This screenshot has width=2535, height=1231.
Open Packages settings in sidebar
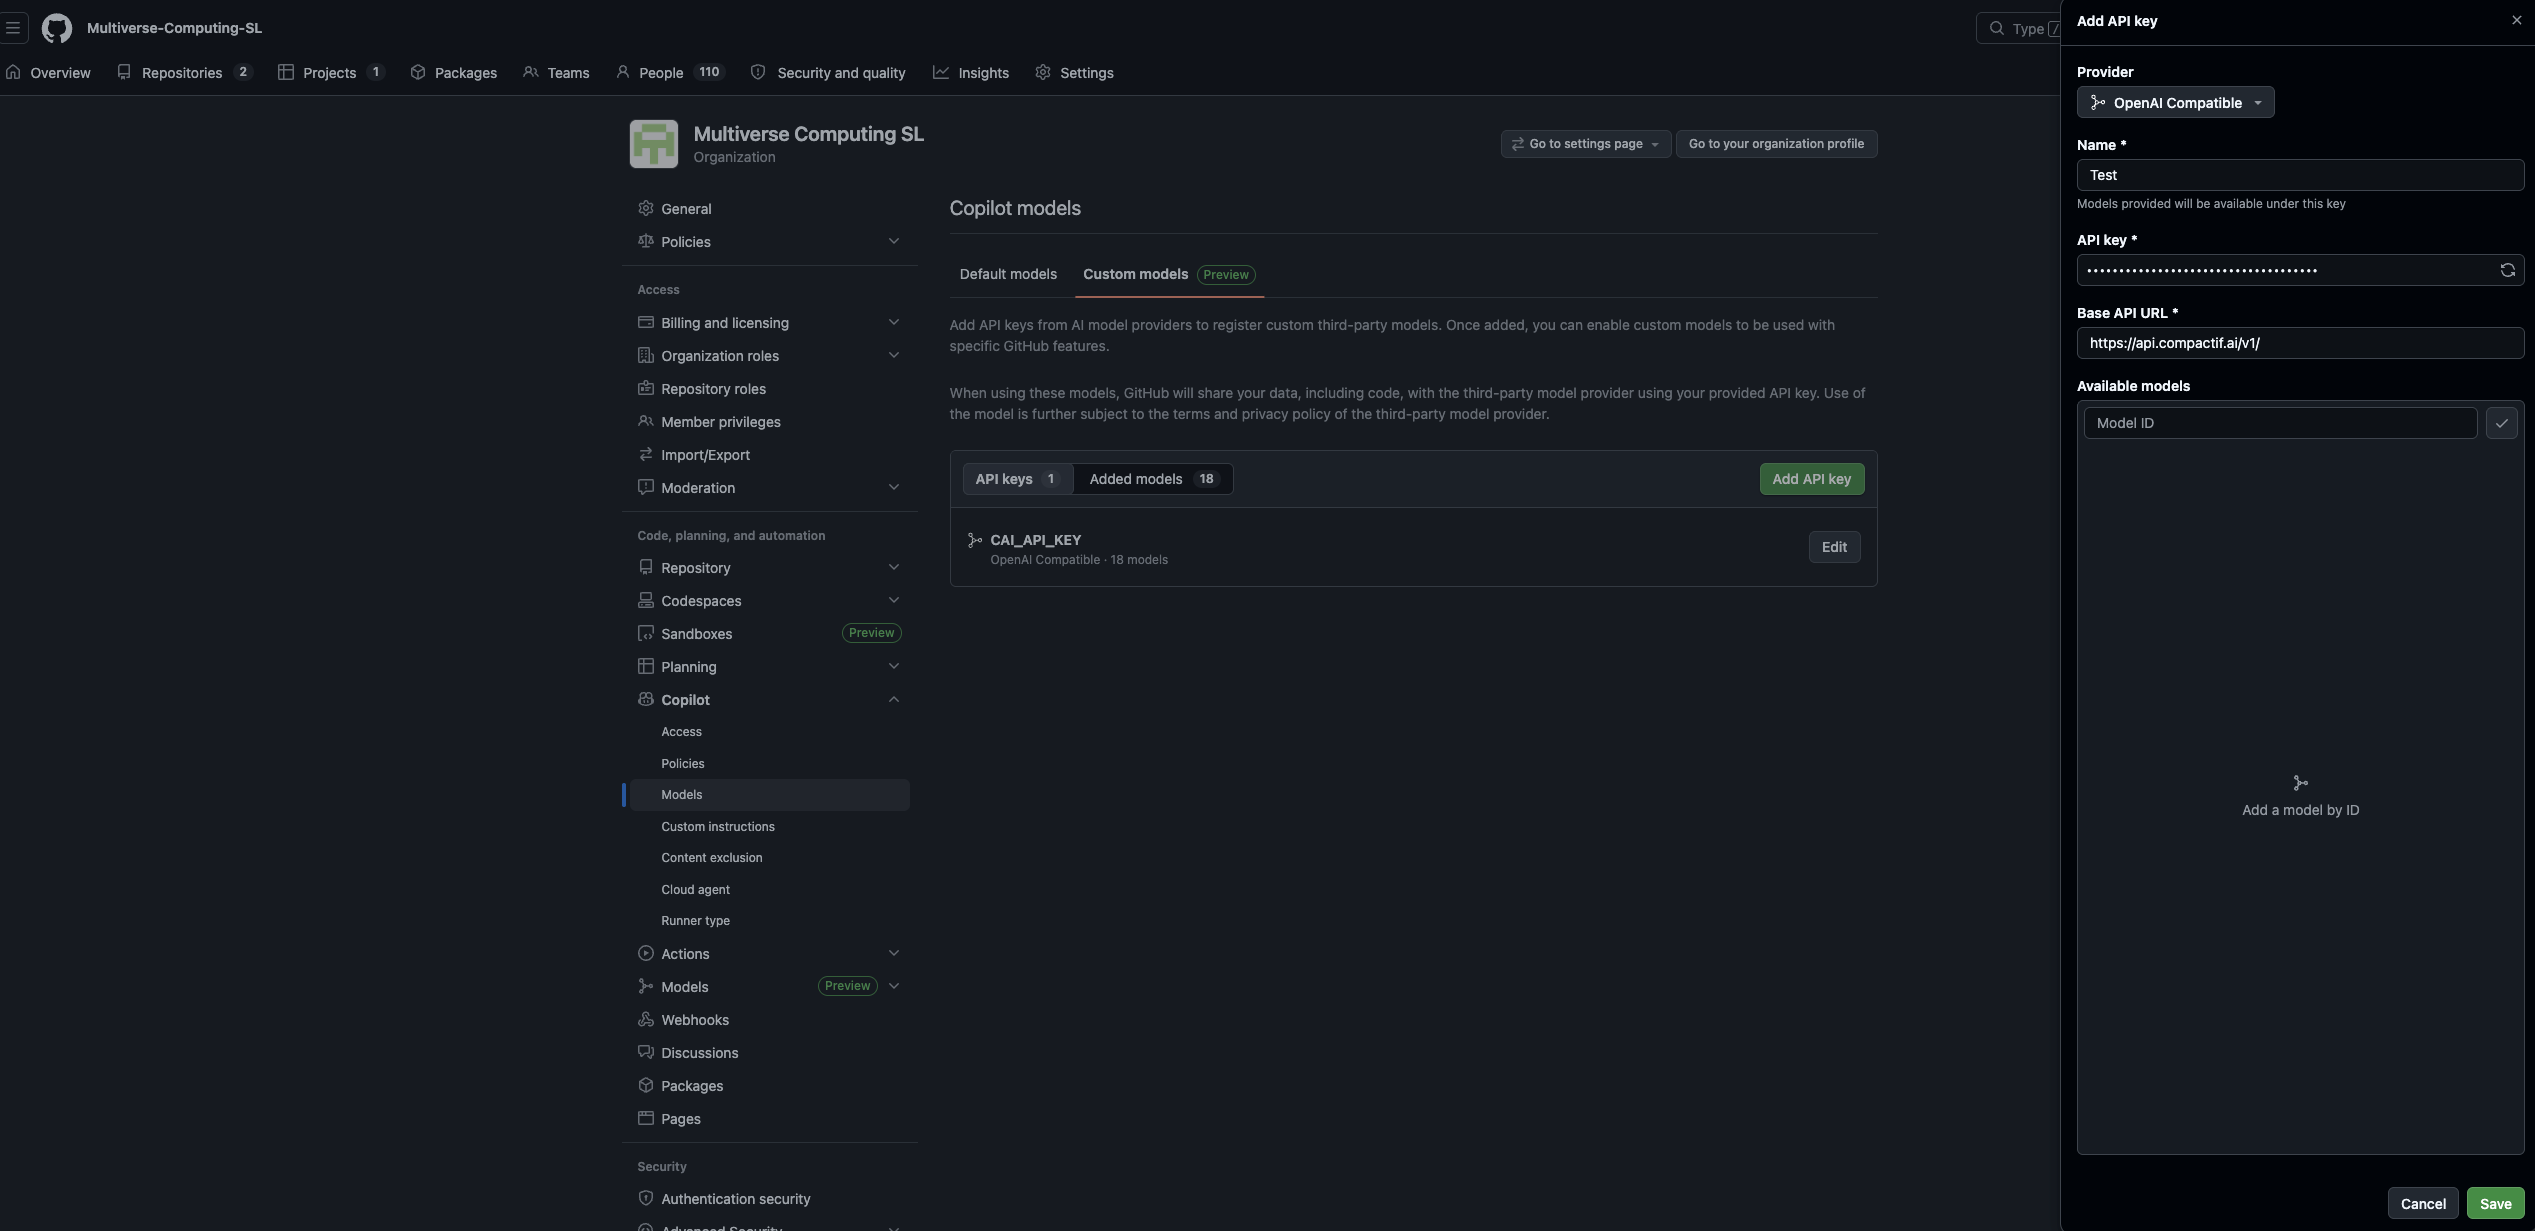pyautogui.click(x=769, y=1086)
